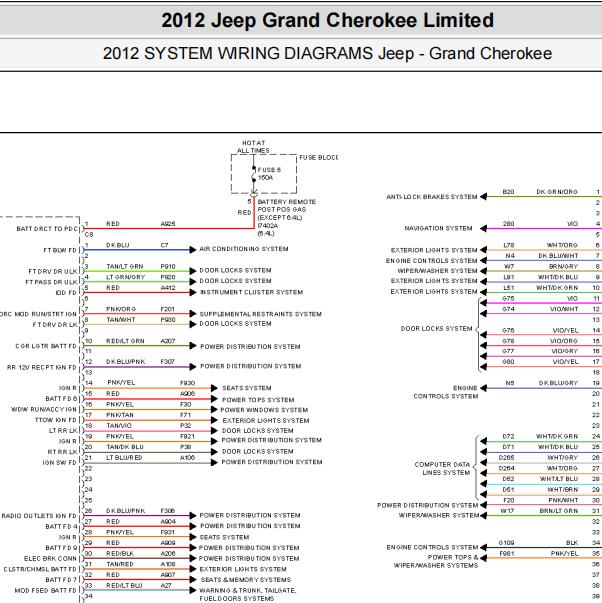Click wire color "WHT/LT BLU"

tap(559, 479)
